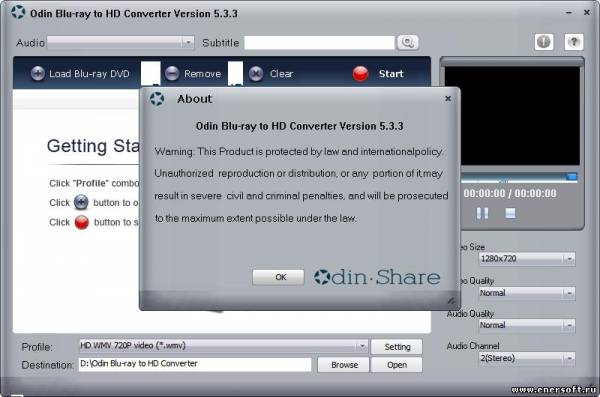This screenshot has width=600, height=397.
Task: Click the Remove button in toolbar
Action: (x=193, y=74)
